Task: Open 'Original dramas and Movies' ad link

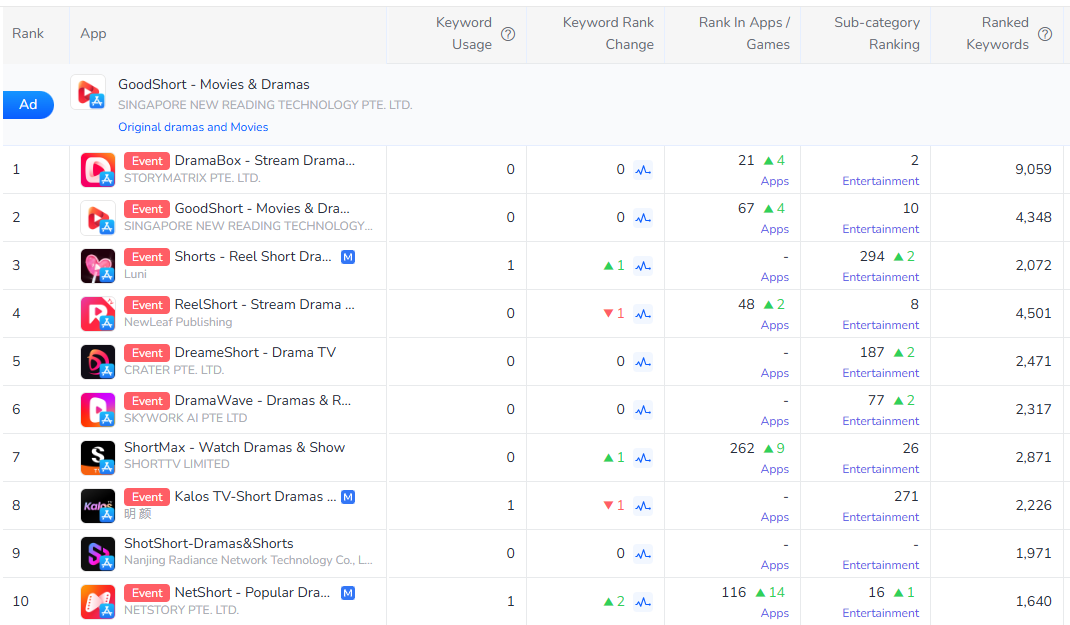Action: point(193,127)
